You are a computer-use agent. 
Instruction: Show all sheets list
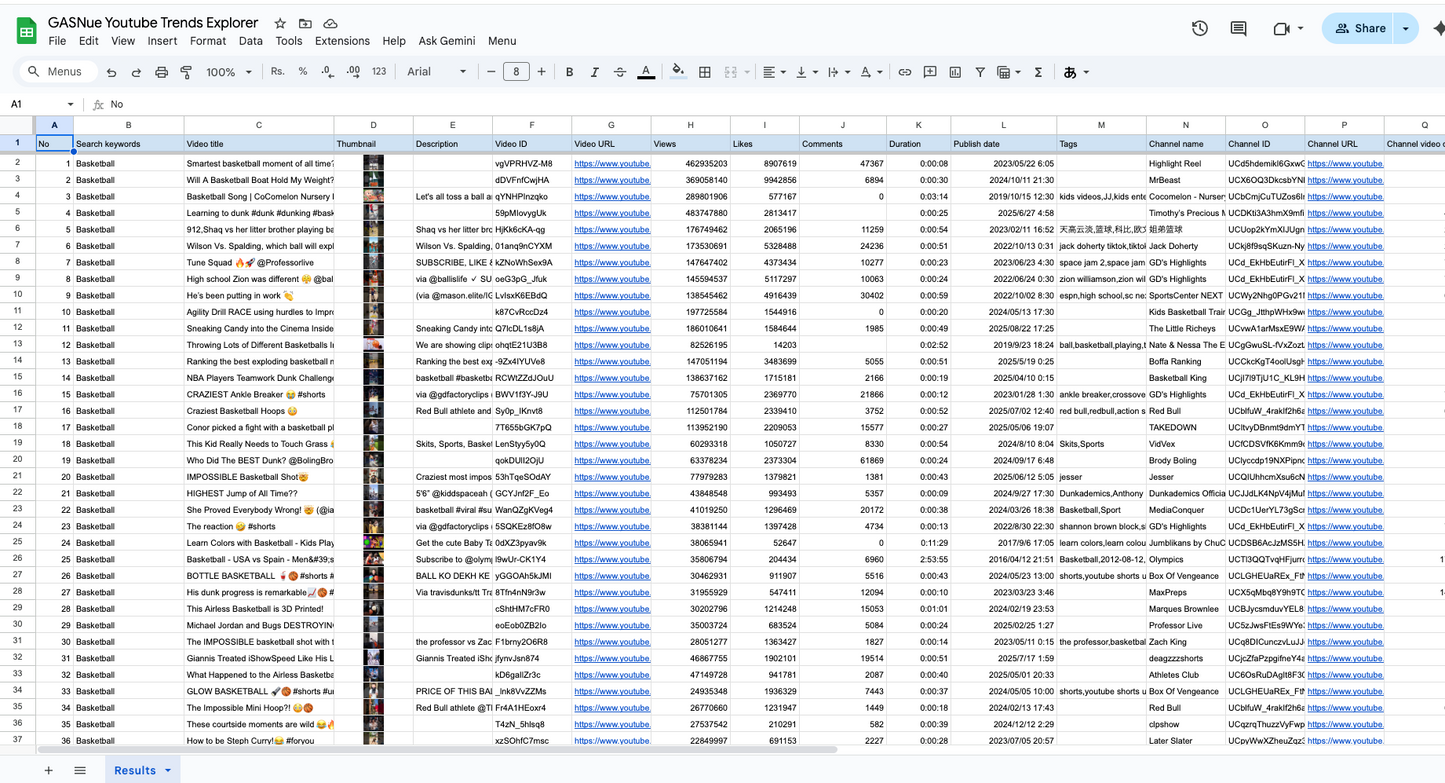(x=80, y=770)
